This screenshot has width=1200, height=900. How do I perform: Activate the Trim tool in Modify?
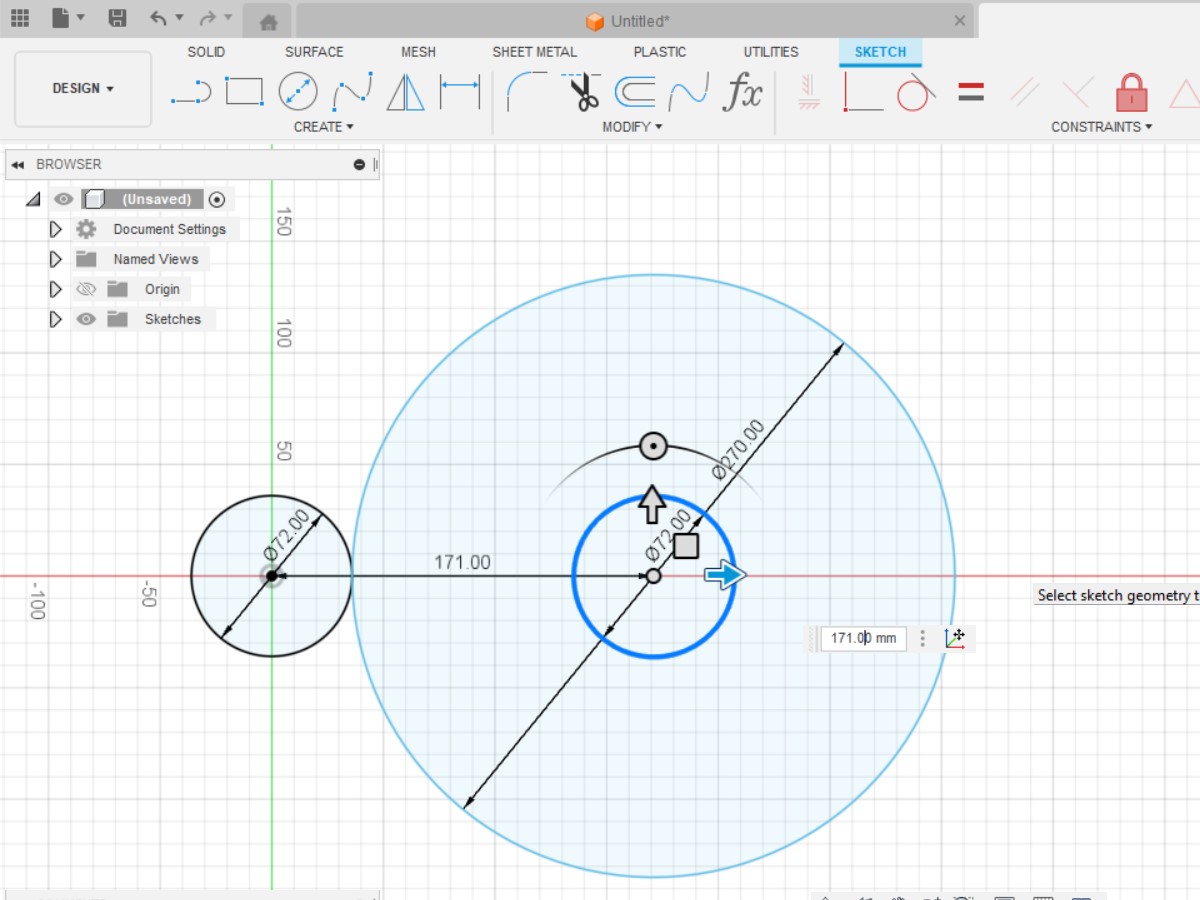[580, 90]
